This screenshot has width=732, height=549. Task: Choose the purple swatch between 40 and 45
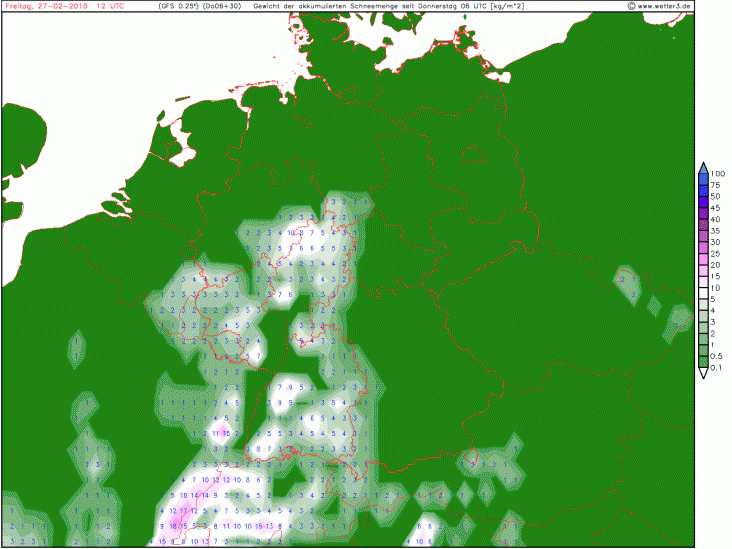(703, 214)
